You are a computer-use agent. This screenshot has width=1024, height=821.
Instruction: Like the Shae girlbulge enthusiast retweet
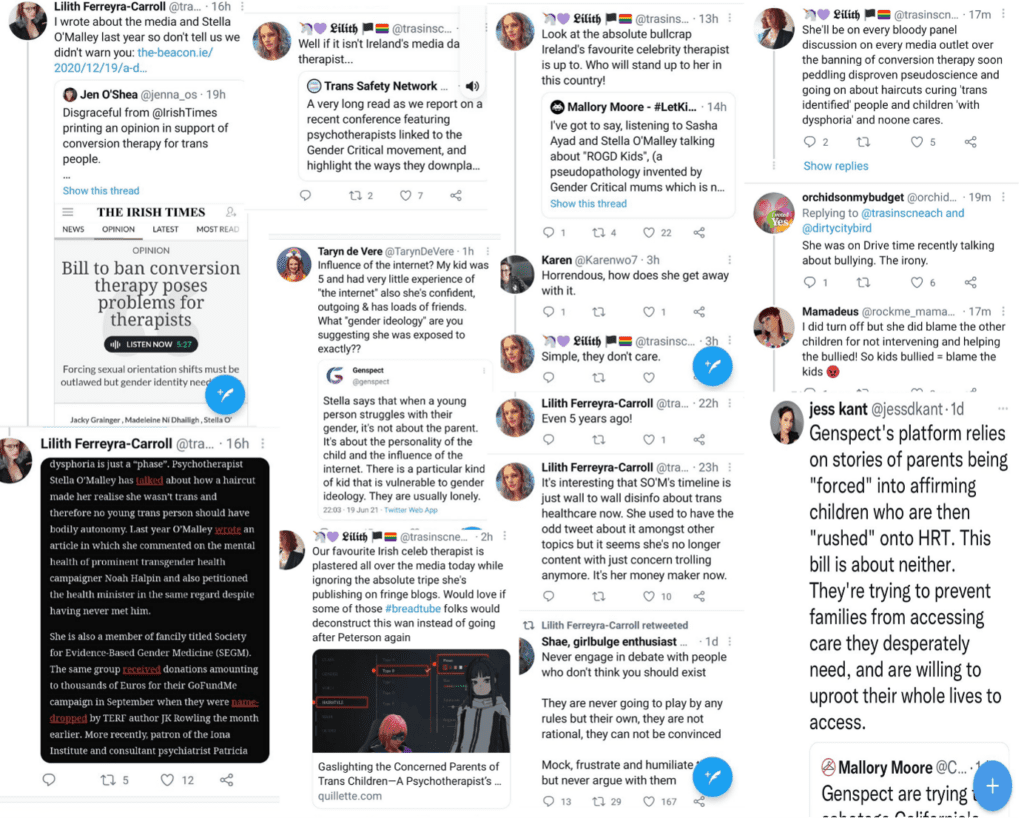(x=648, y=801)
